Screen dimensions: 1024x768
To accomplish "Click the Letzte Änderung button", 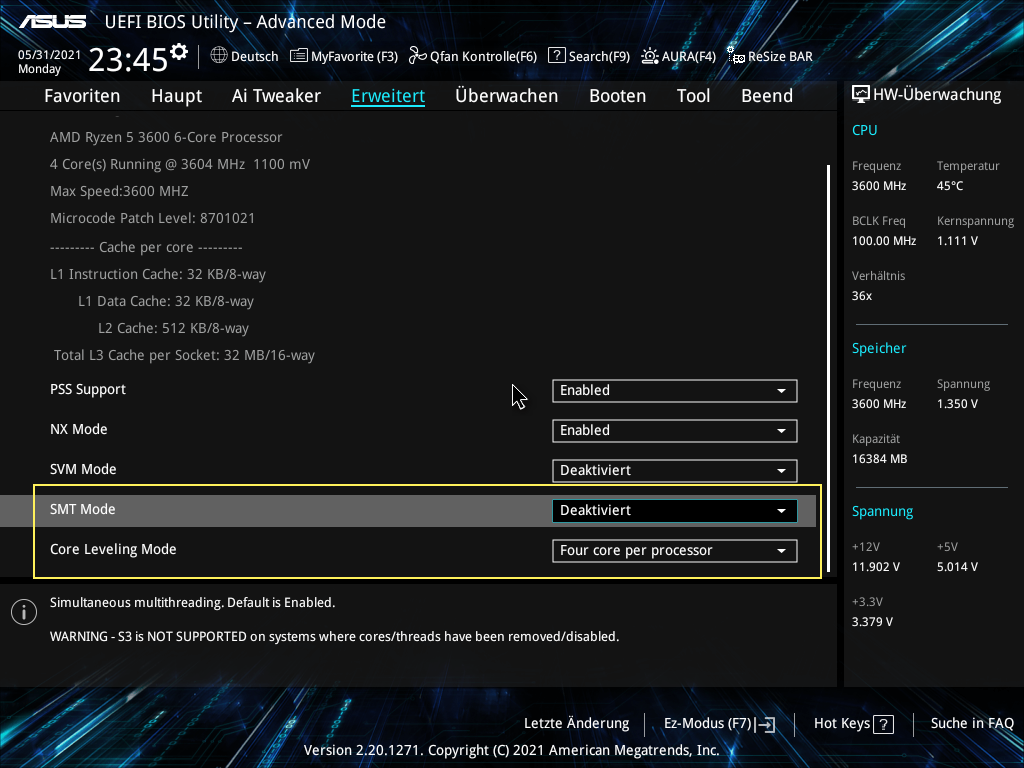I will point(576,723).
